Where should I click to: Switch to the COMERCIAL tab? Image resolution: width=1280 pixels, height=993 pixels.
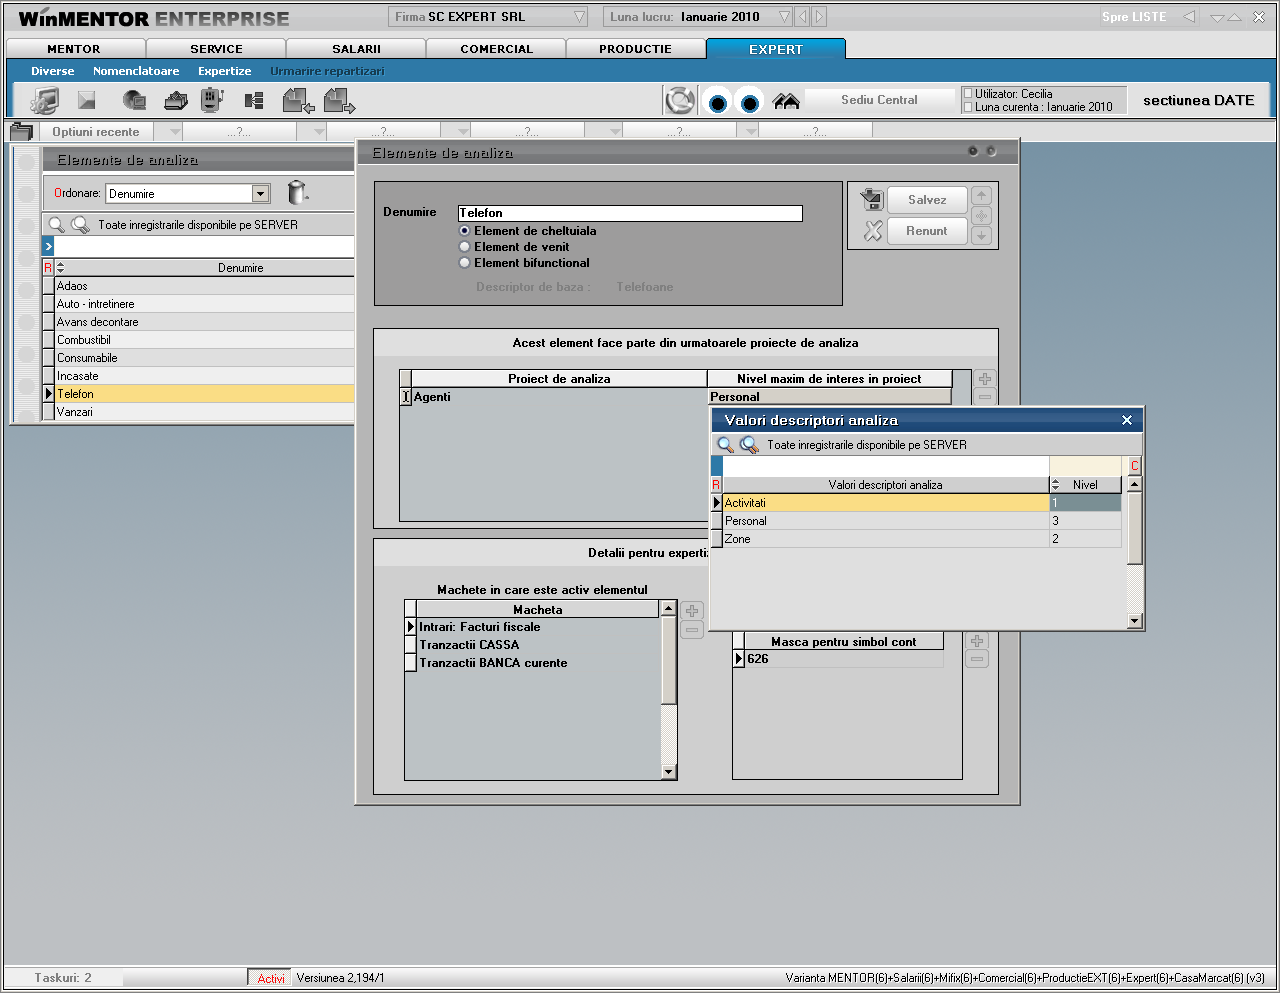click(x=496, y=49)
